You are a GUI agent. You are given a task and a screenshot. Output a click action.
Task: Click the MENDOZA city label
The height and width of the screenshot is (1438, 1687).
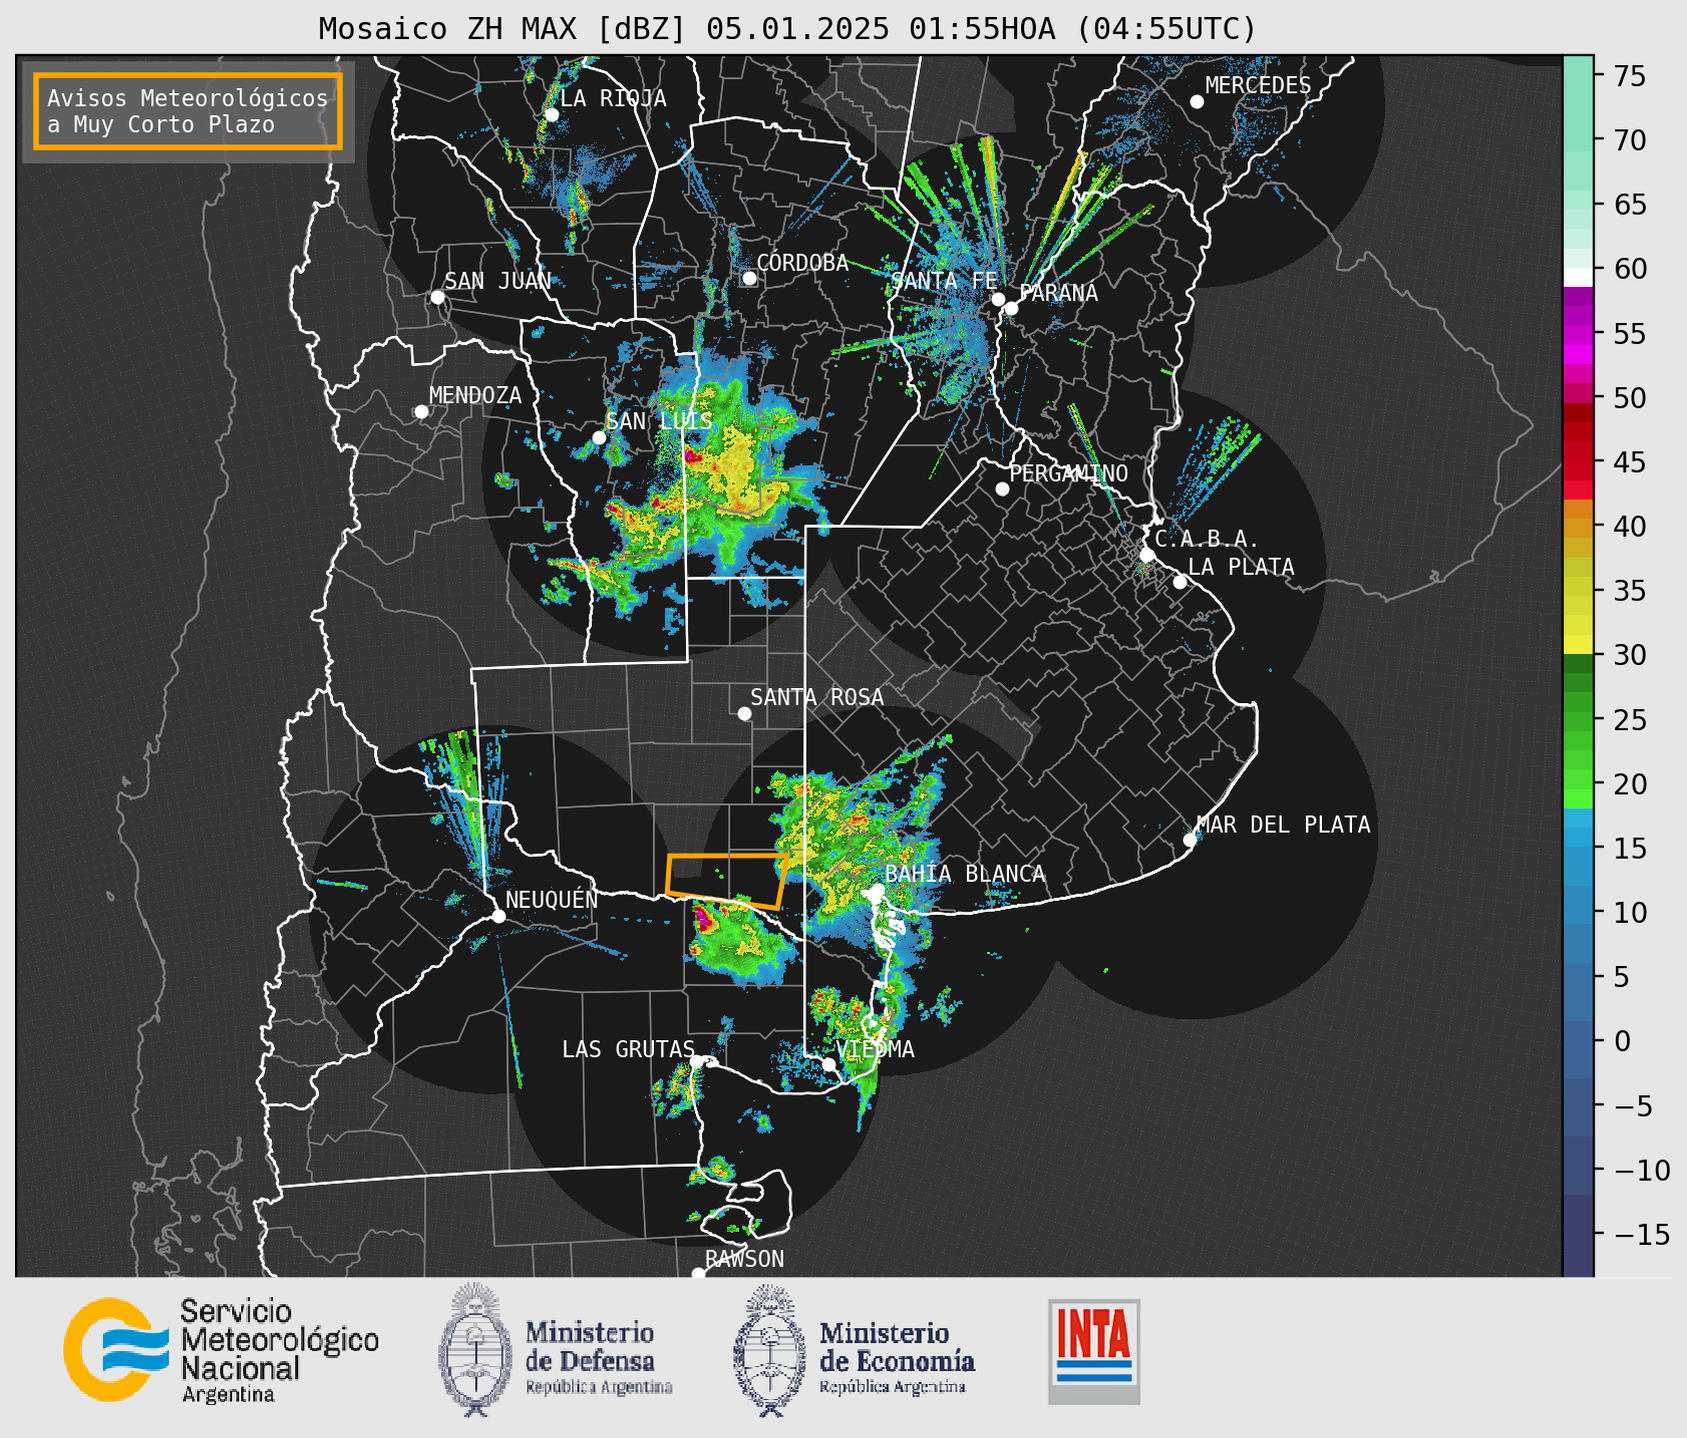pyautogui.click(x=475, y=396)
